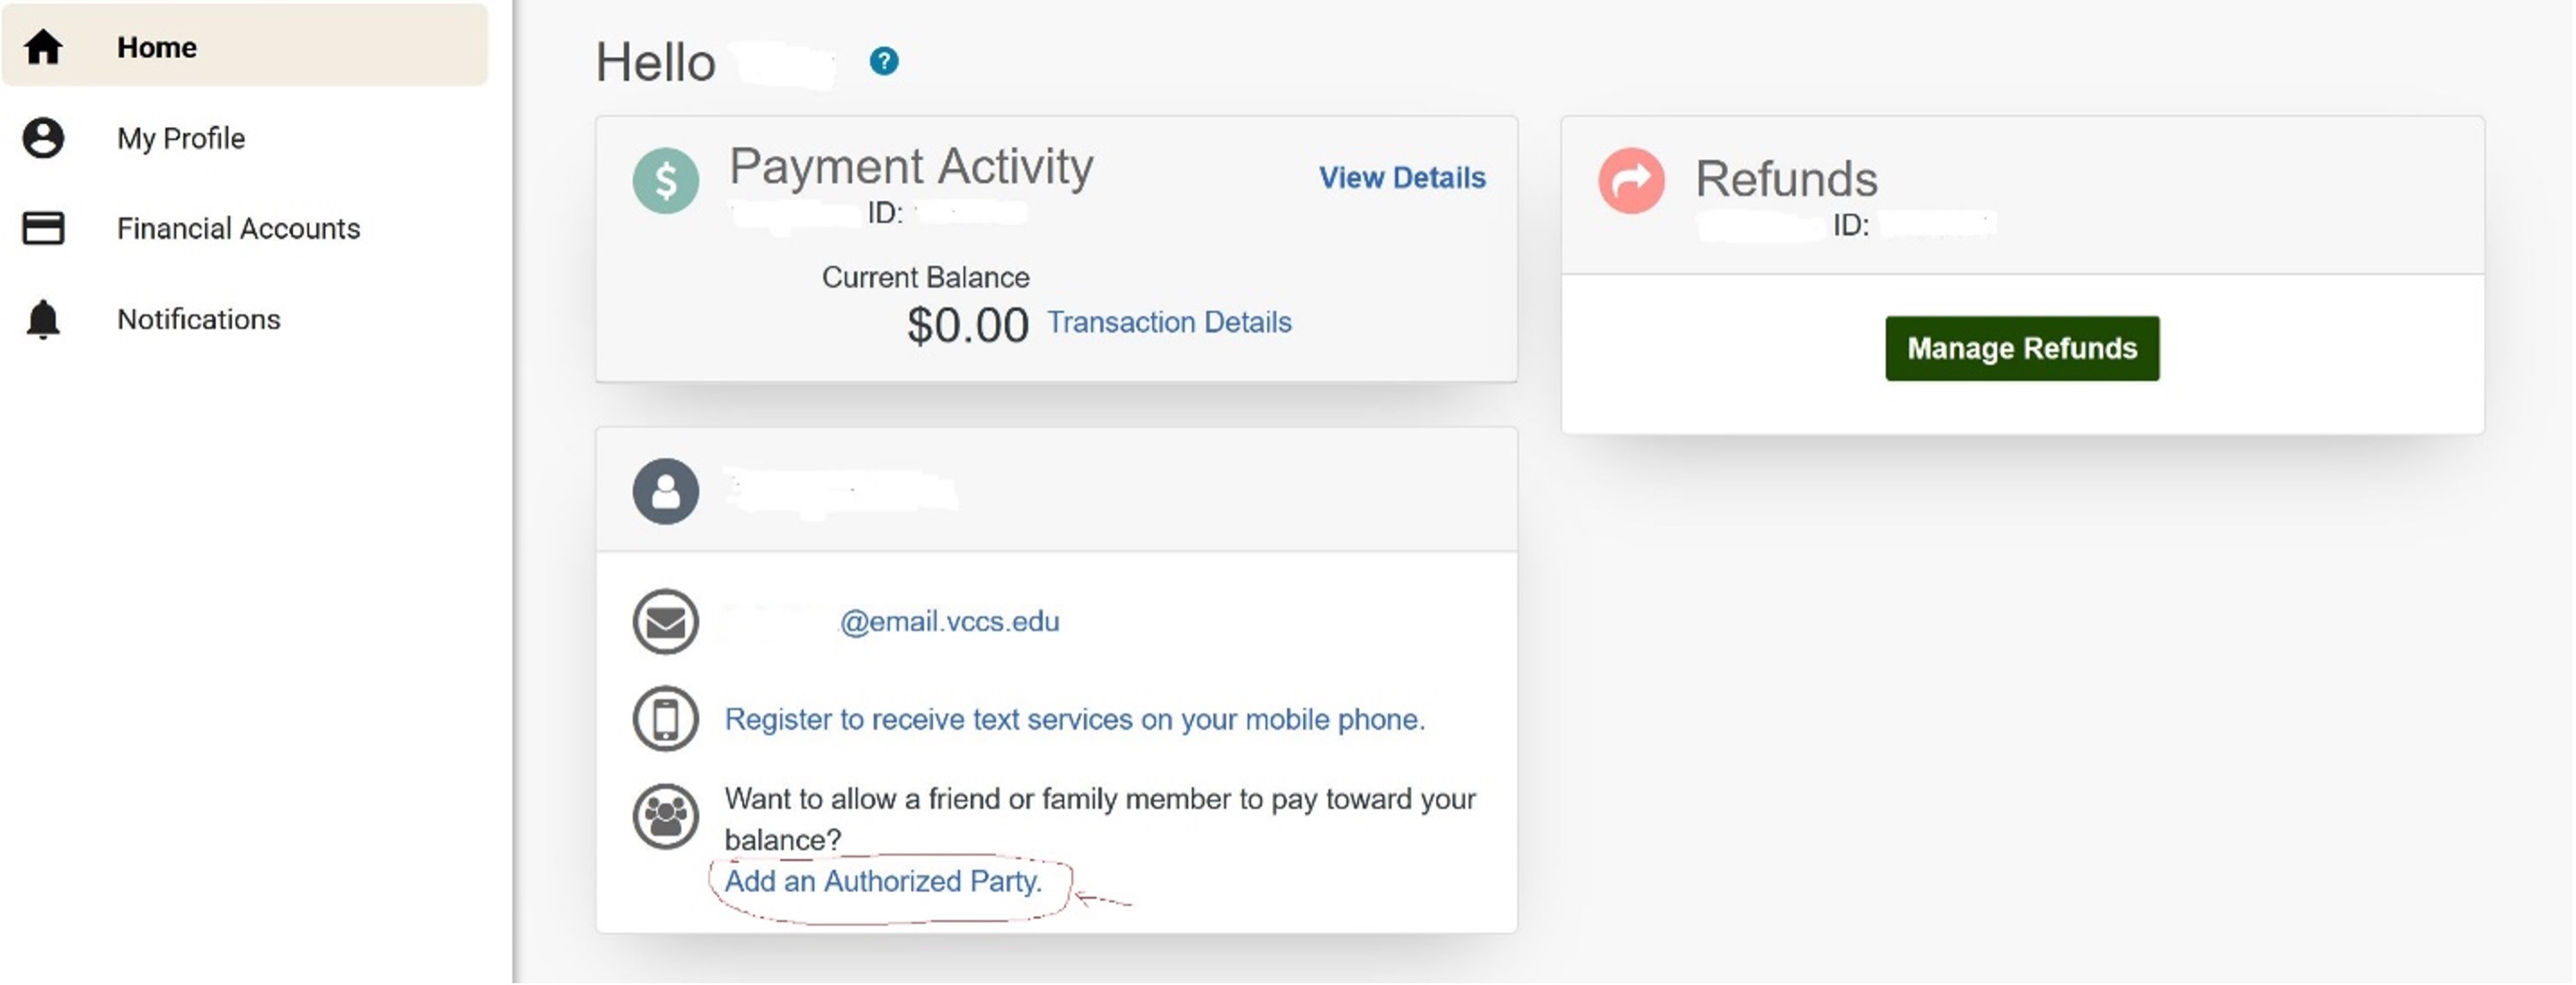The width and height of the screenshot is (2576, 985).
Task: Open the Home menu item
Action: coord(245,46)
